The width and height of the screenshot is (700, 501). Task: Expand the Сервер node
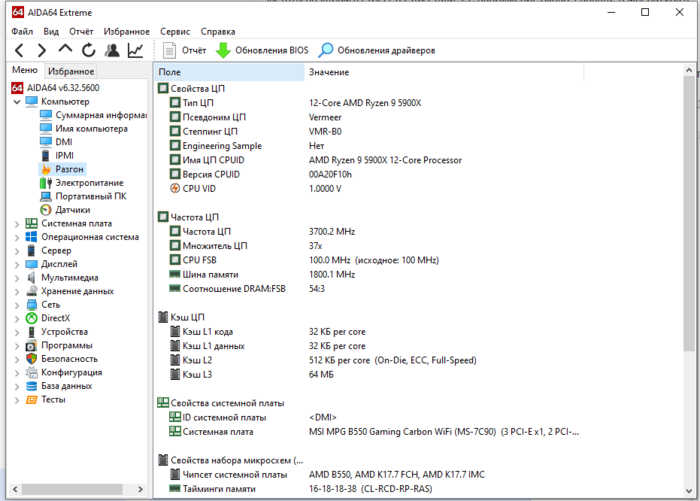click(17, 251)
